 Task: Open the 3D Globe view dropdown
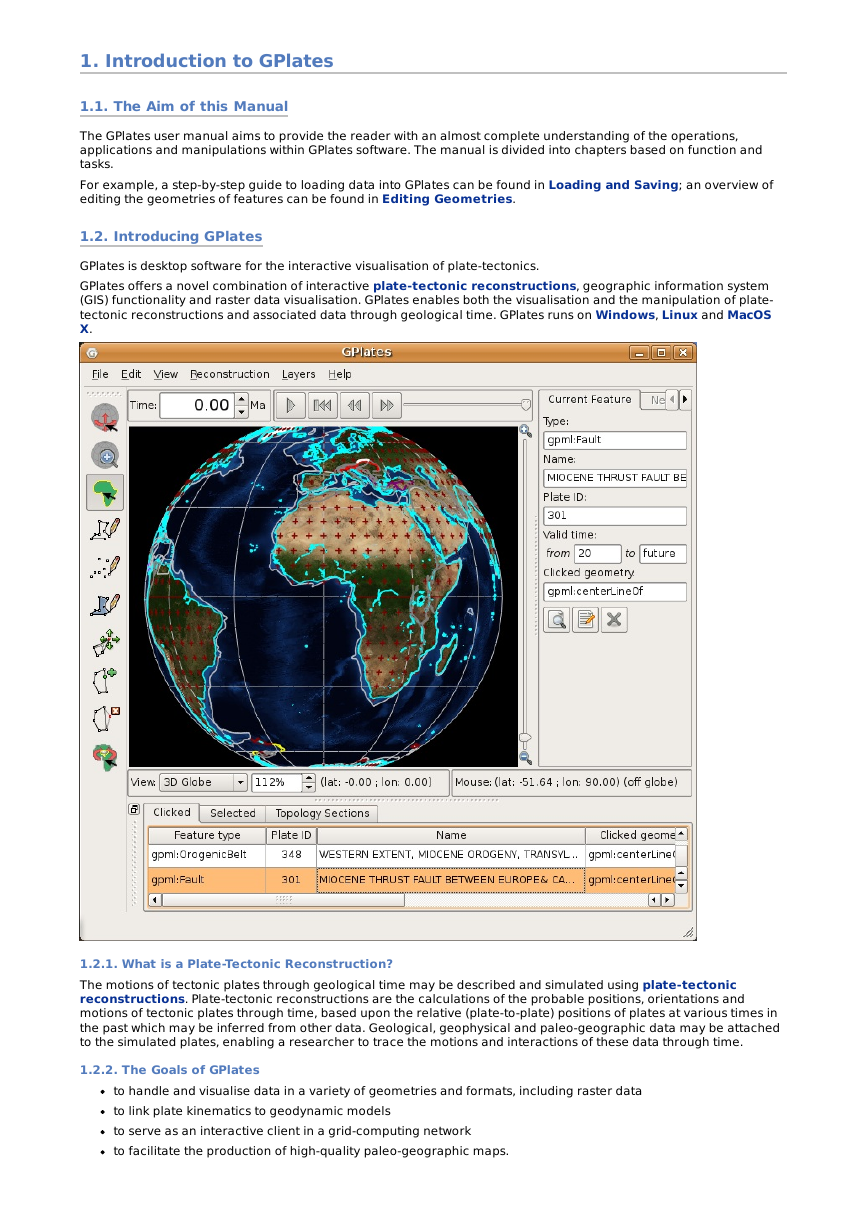point(203,782)
